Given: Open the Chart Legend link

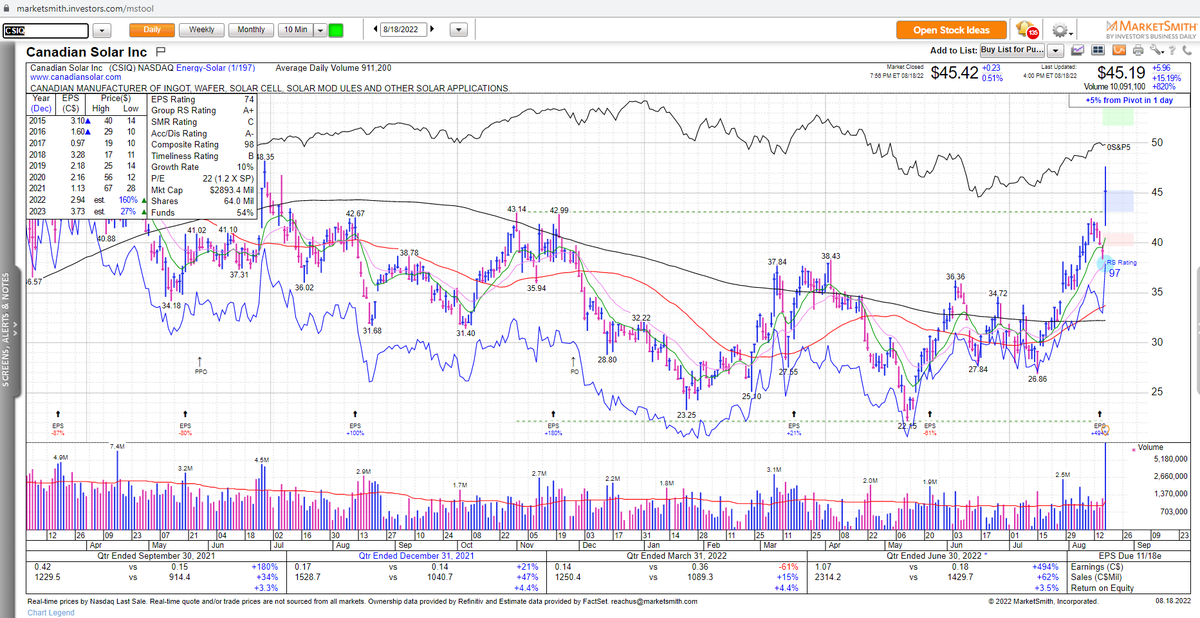Looking at the screenshot, I should 51,612.
